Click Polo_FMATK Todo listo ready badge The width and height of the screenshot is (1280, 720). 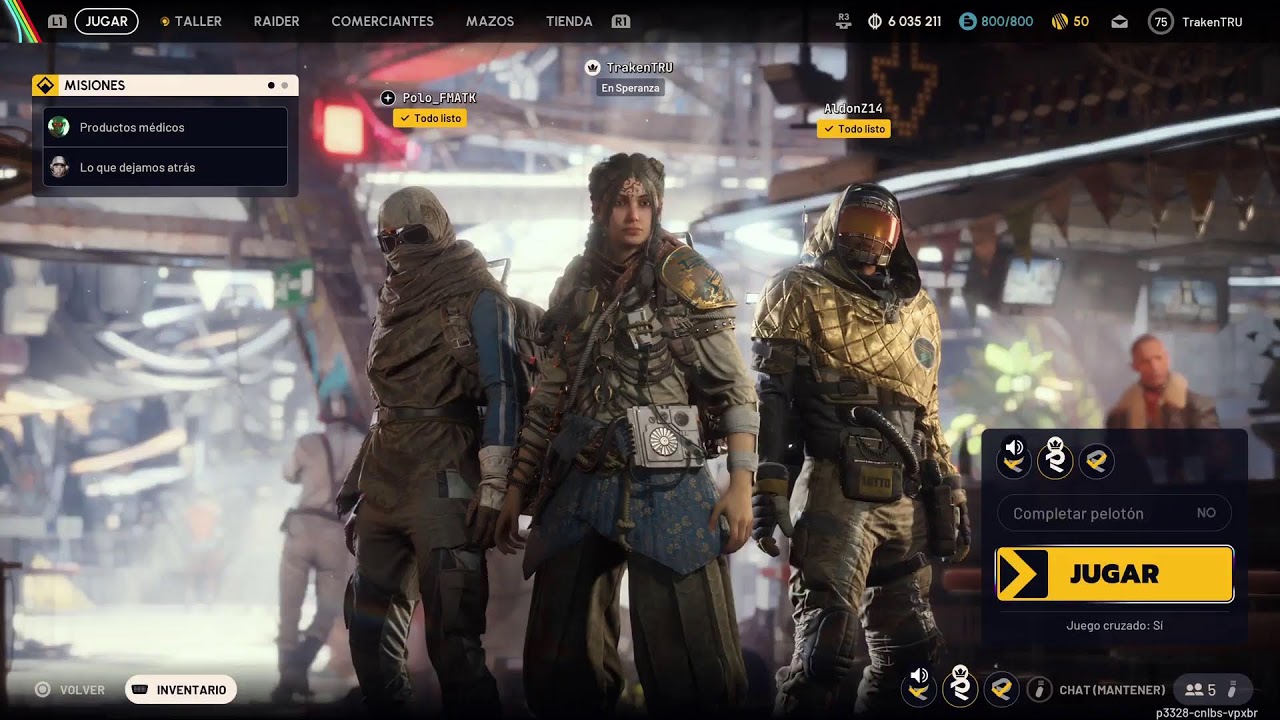(430, 118)
